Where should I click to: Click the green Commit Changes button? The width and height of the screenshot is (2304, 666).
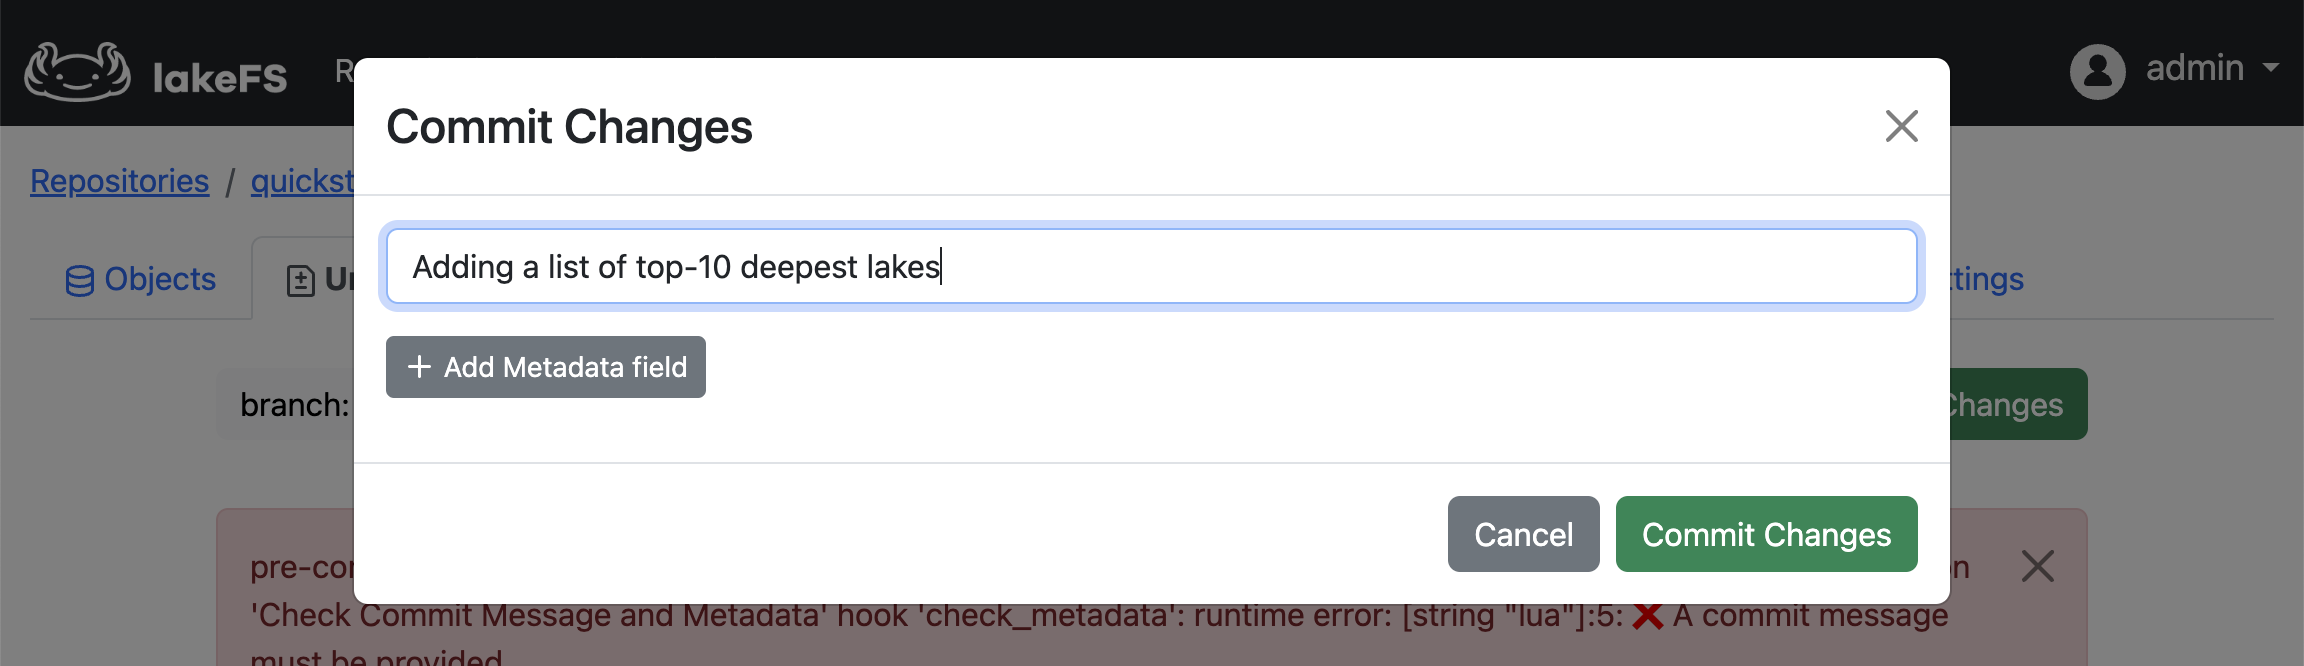pos(1766,534)
